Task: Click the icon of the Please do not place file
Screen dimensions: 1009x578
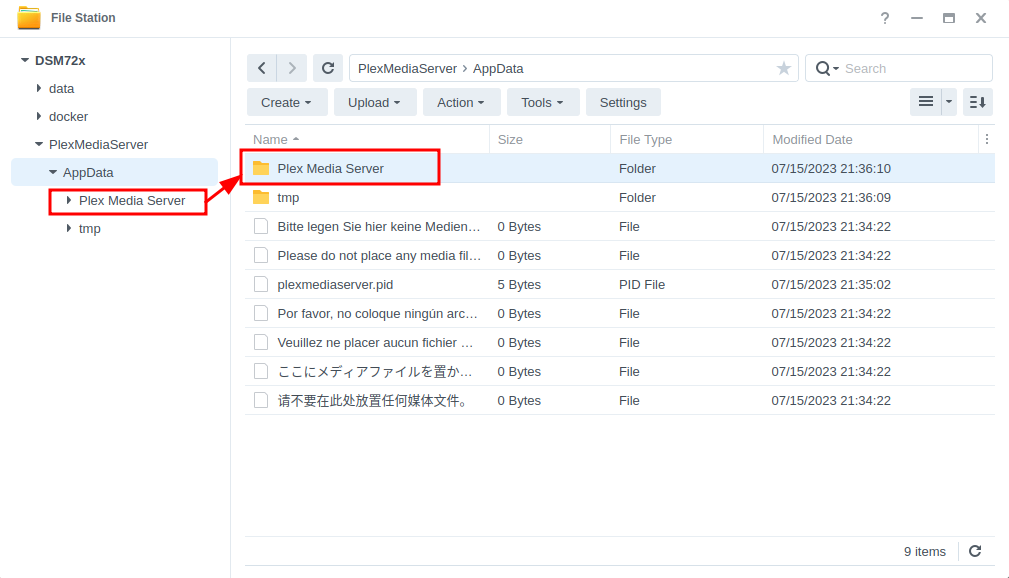Action: 261,256
